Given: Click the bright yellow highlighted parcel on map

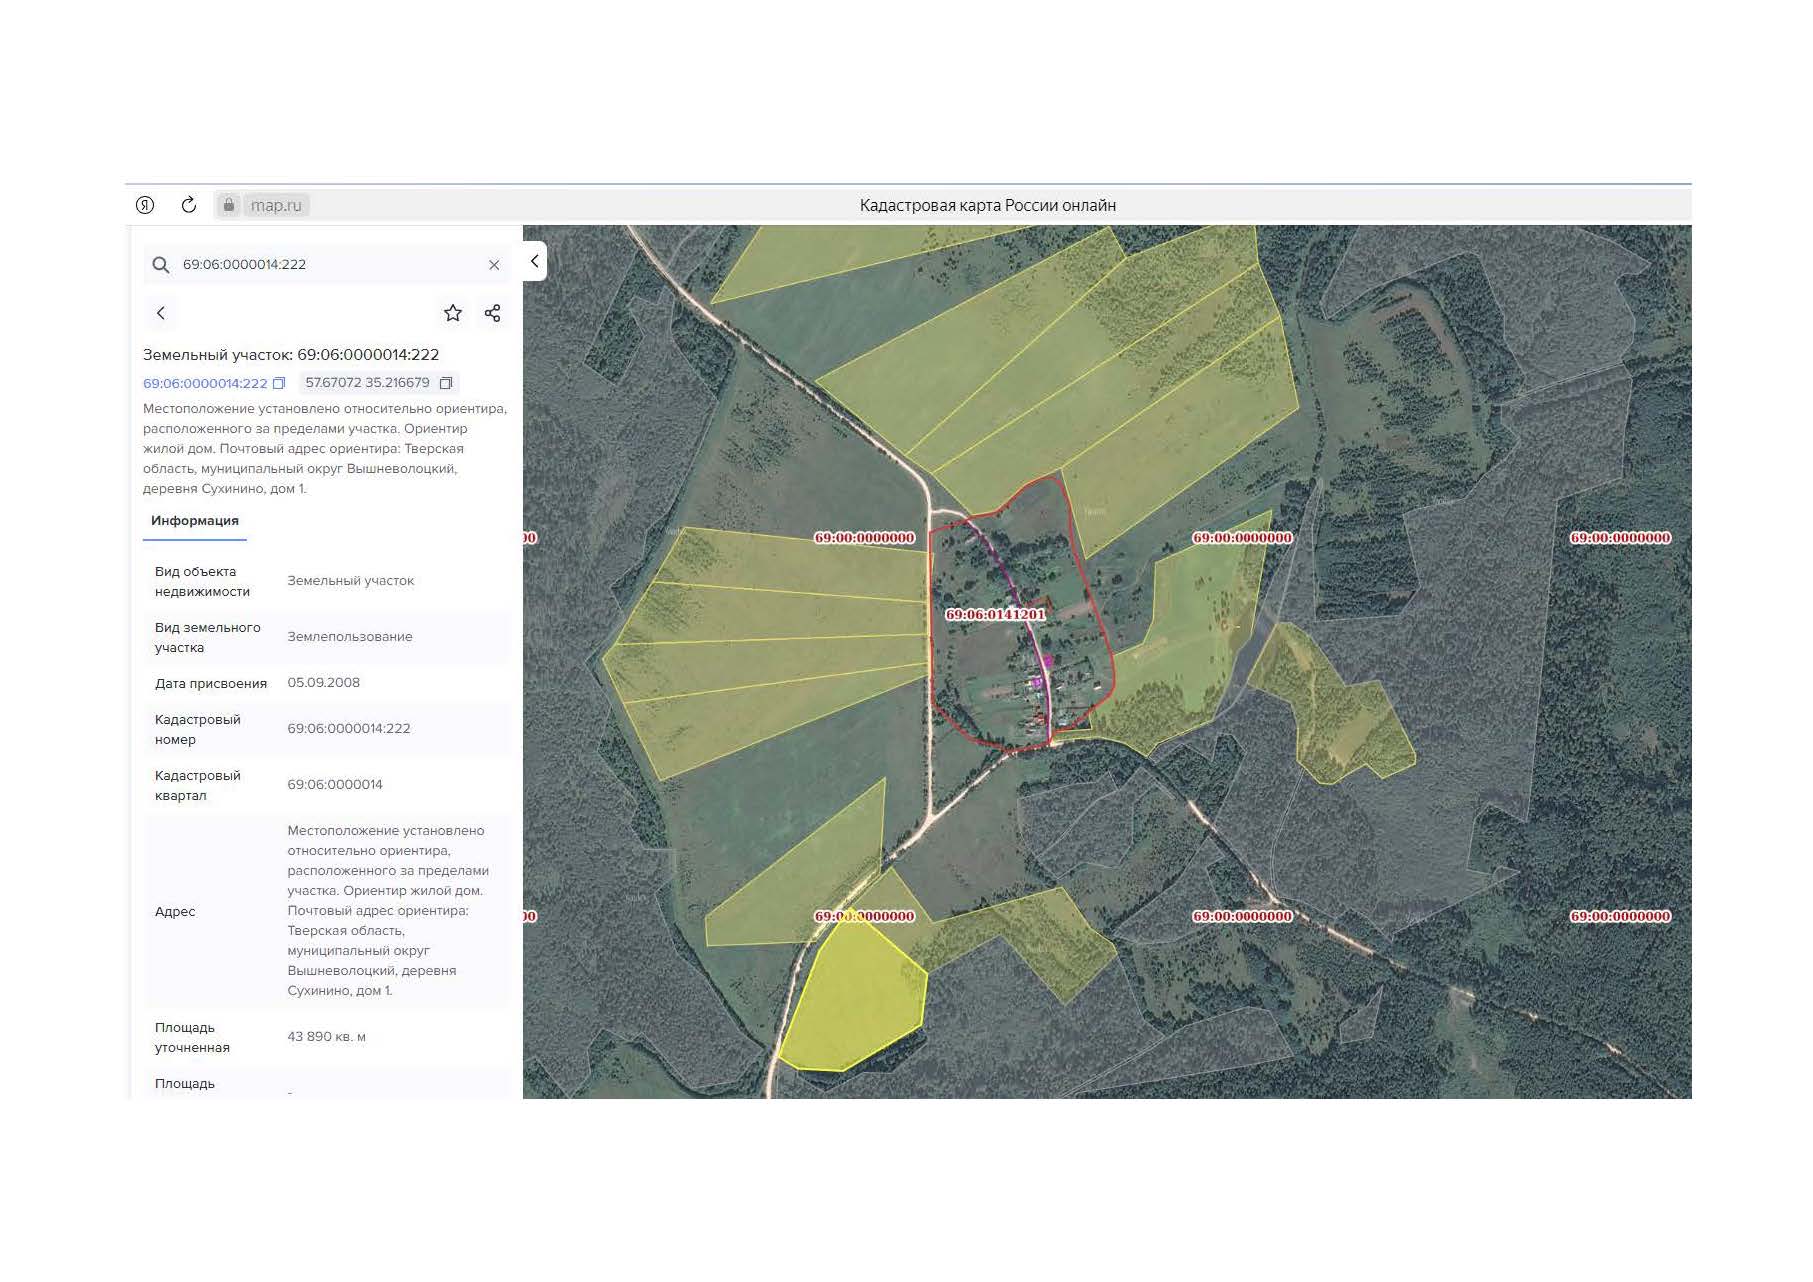Looking at the screenshot, I should [855, 1000].
